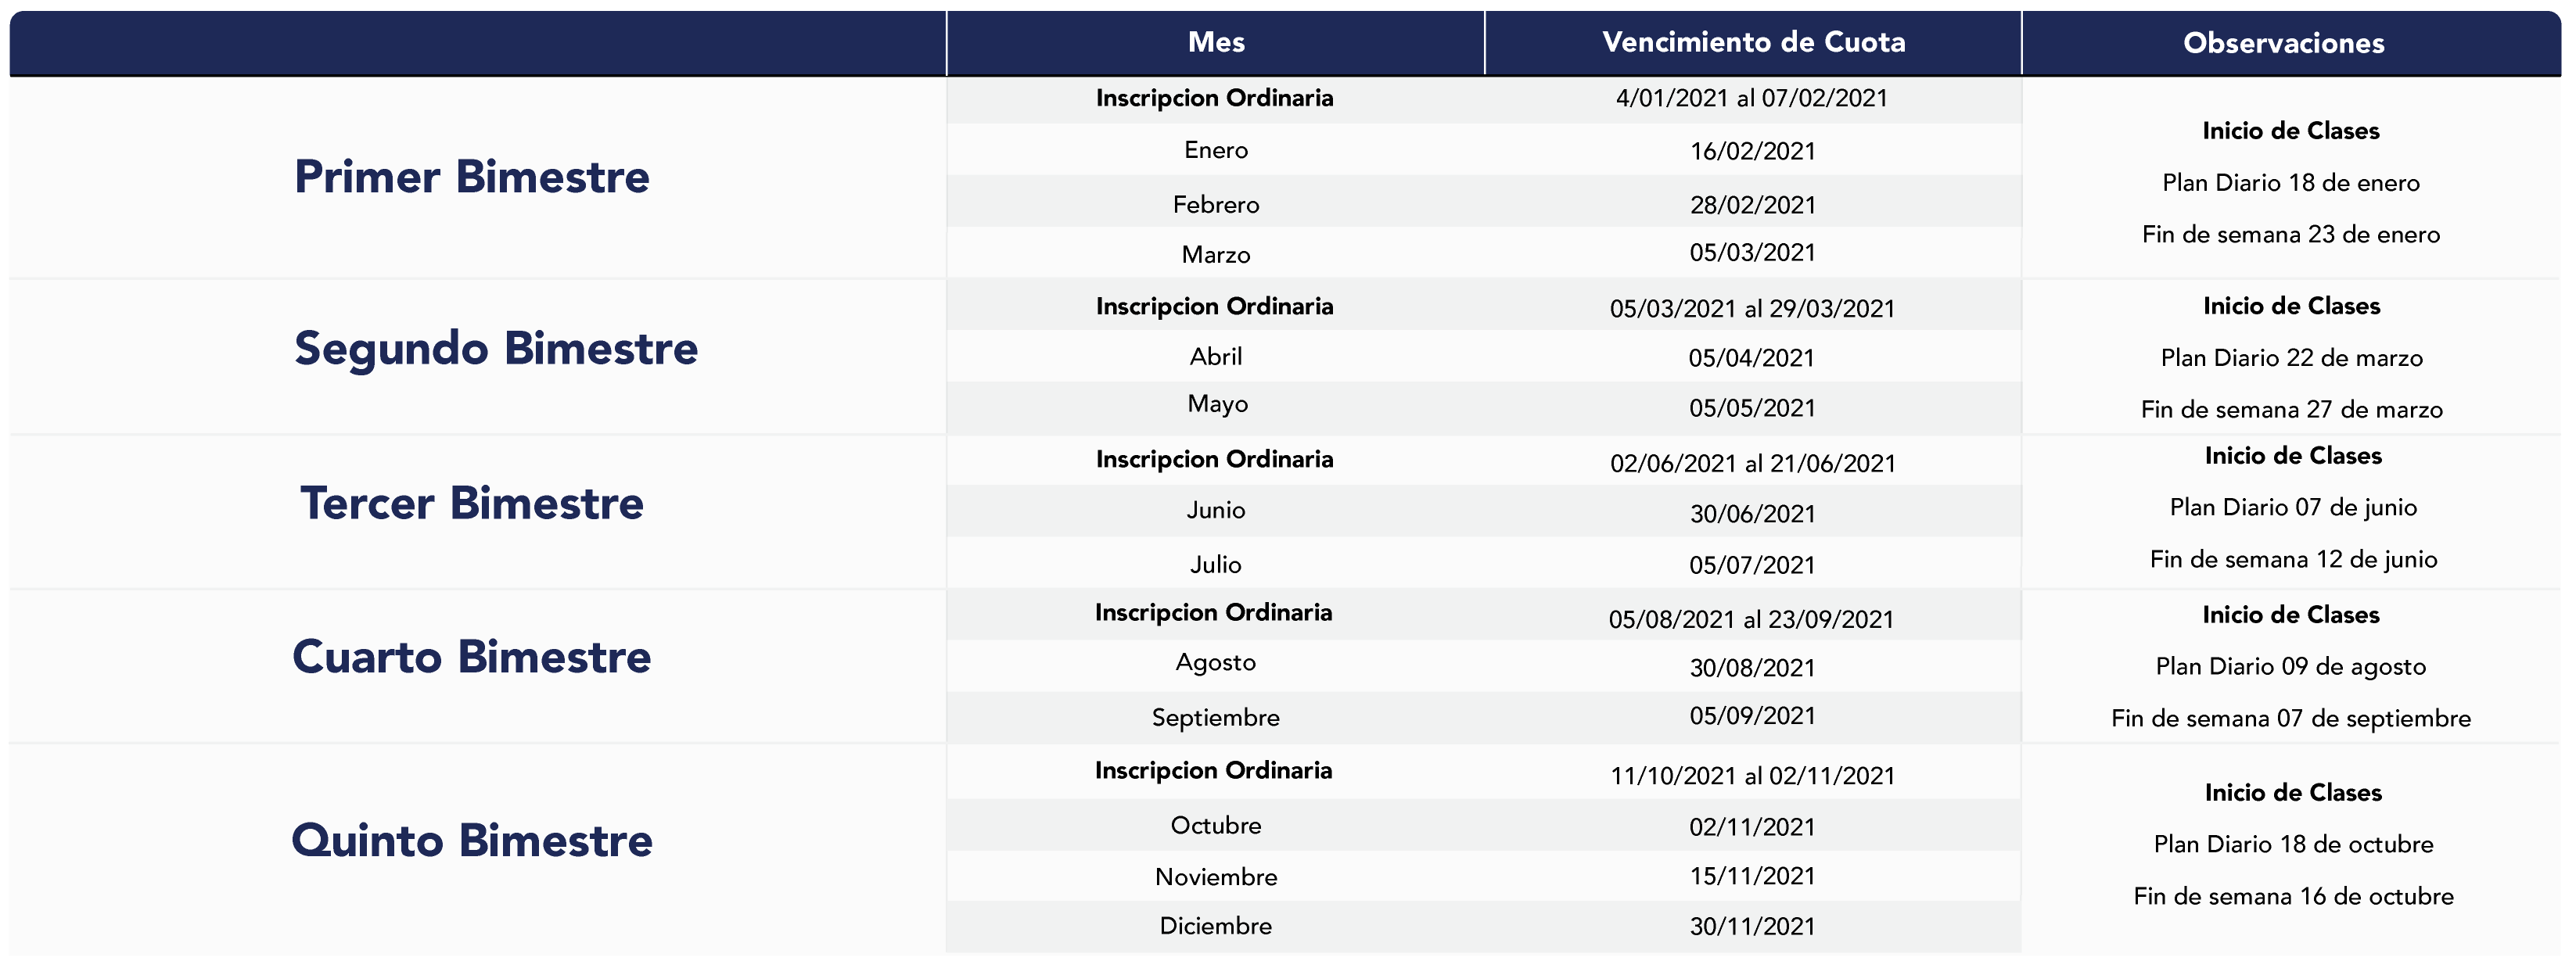
Task: Click the Diciembre month cell
Action: tap(1216, 926)
